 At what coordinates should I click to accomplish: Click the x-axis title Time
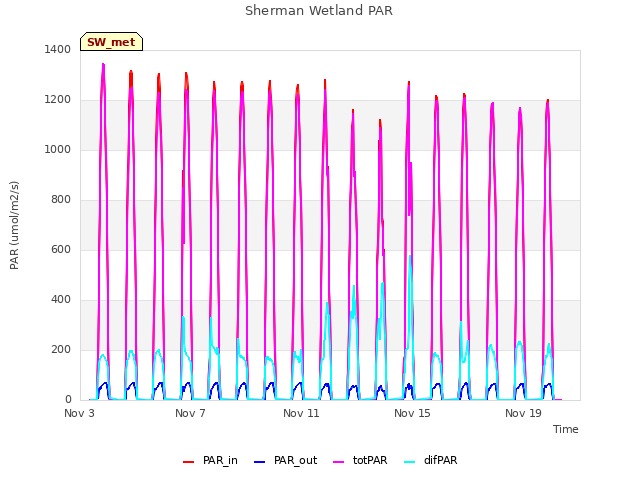[565, 429]
